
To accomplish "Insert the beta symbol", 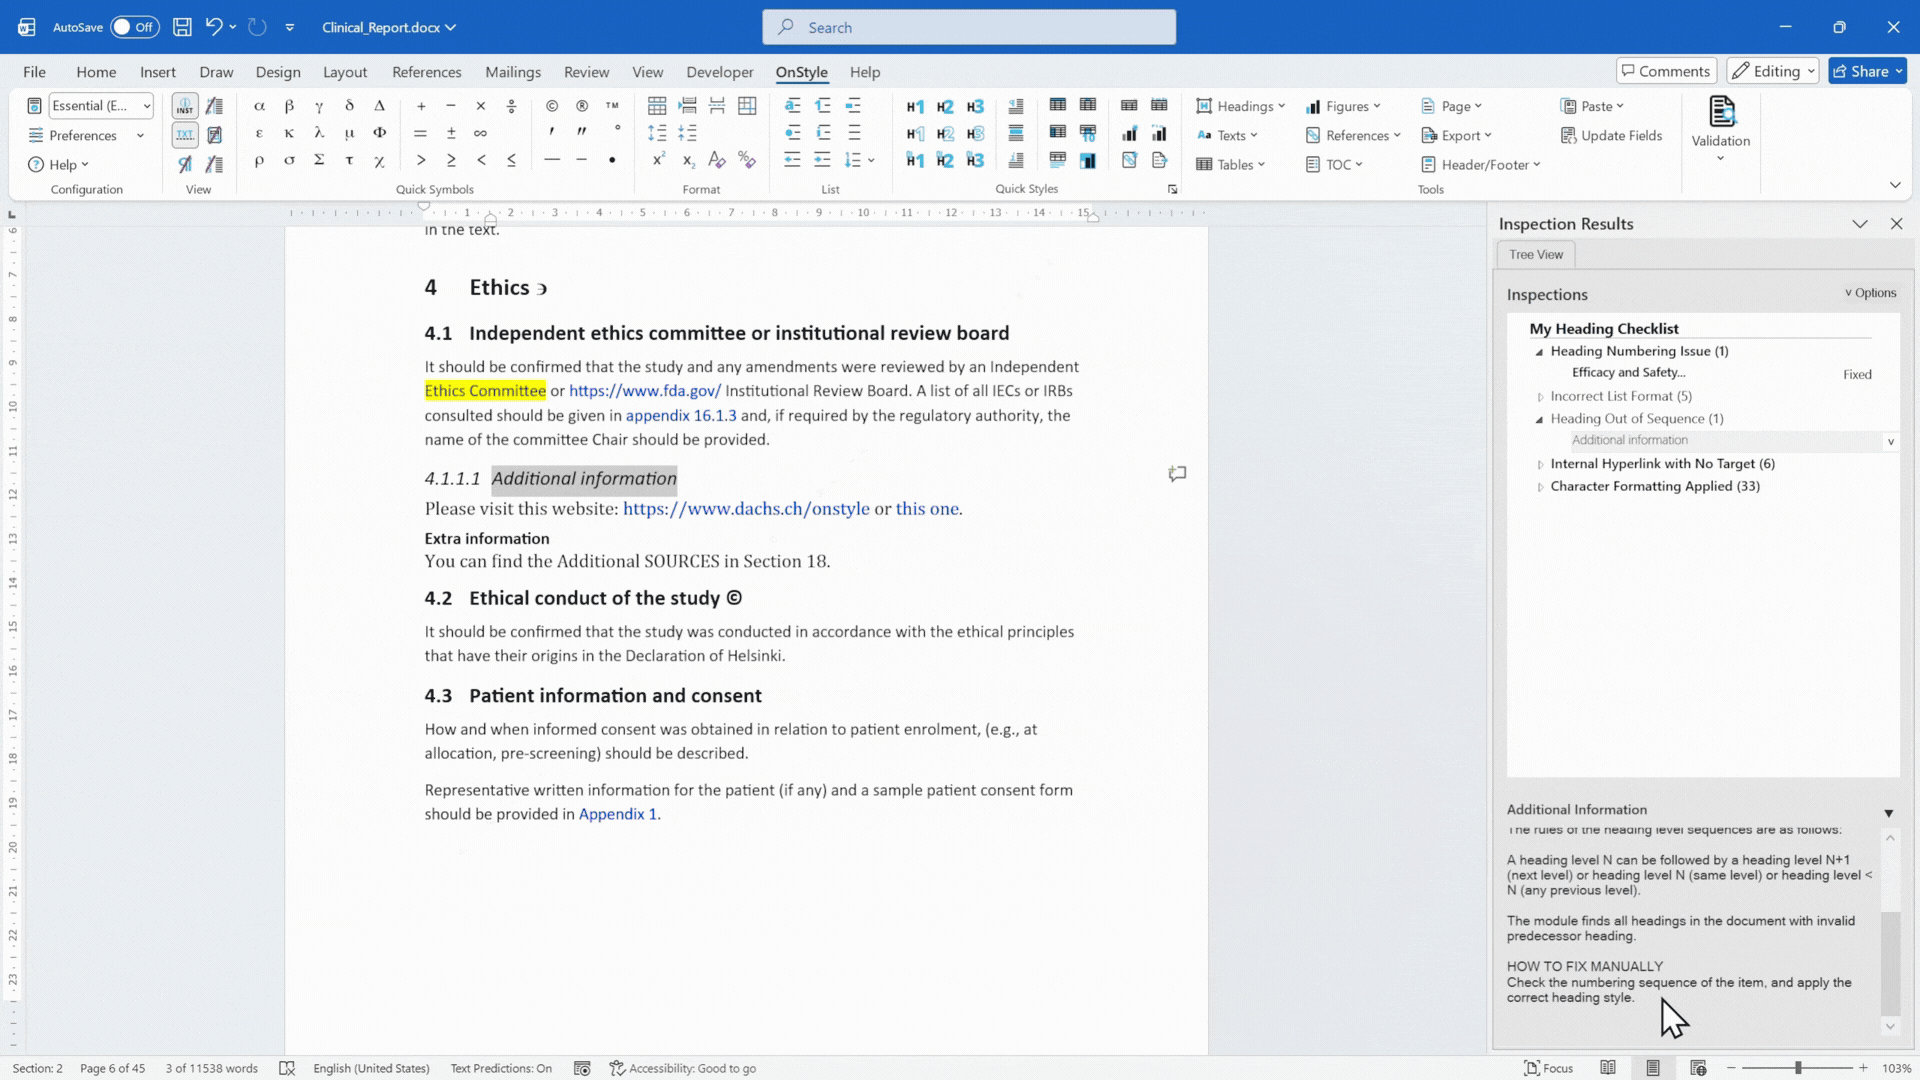I will 289,106.
